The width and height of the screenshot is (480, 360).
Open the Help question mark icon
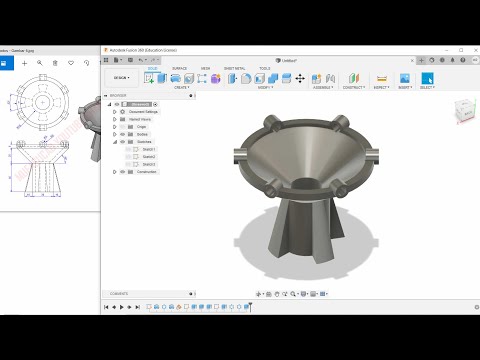(x=463, y=60)
